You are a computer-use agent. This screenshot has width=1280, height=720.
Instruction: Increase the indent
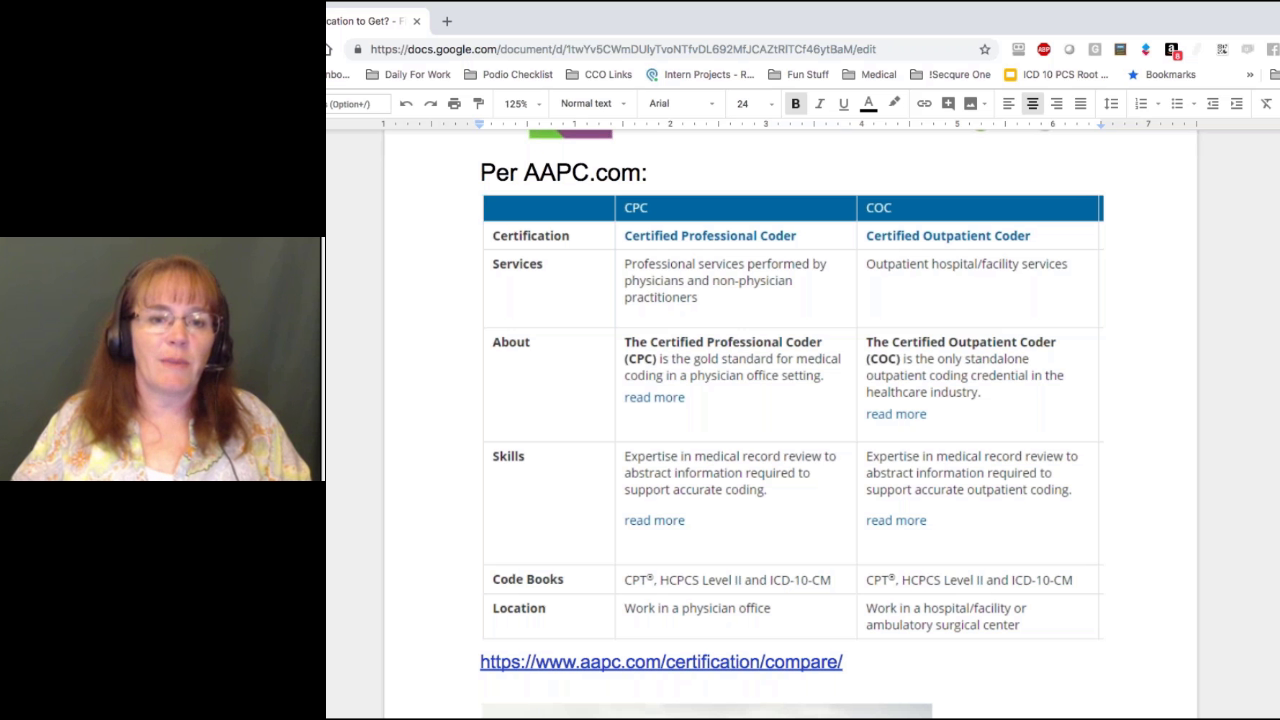point(1236,104)
